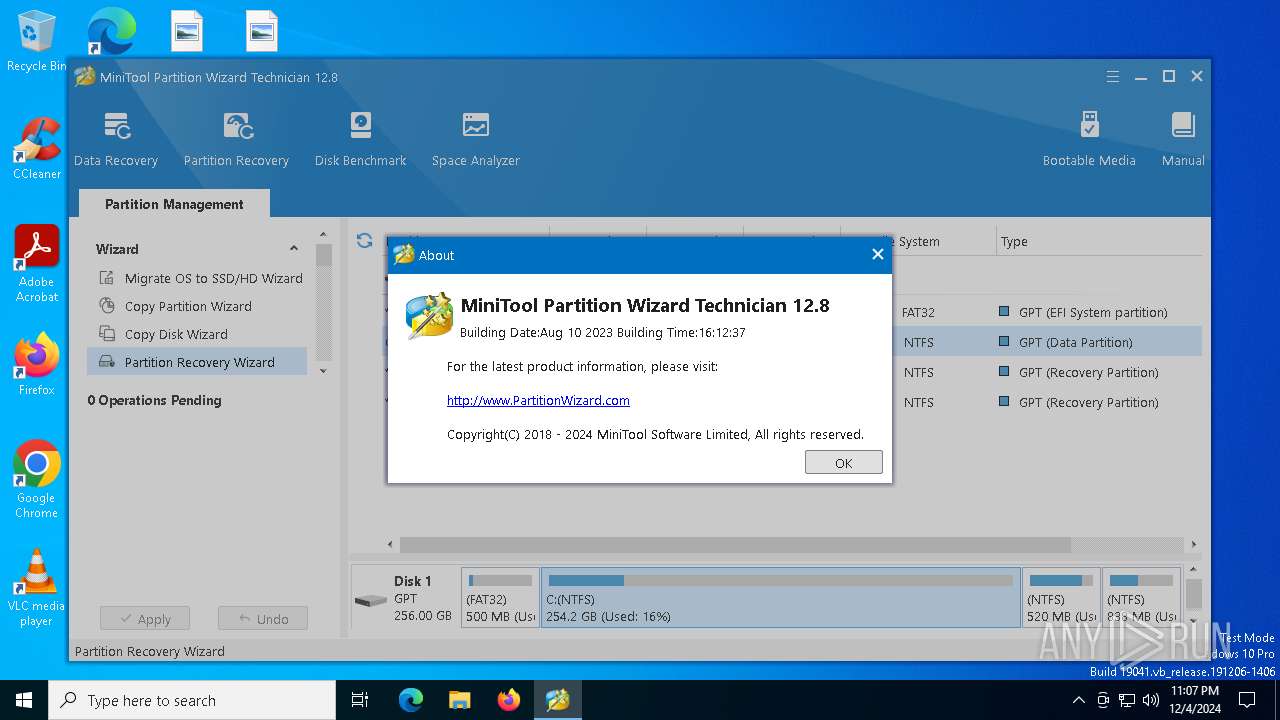
Task: Open the Google Chrome desktop shortcut
Action: [x=37, y=479]
